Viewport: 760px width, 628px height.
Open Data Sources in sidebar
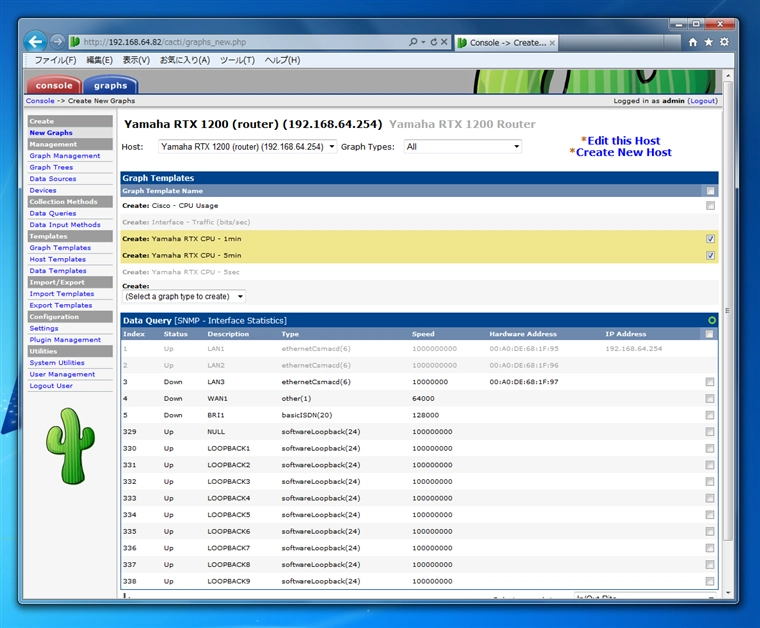[52, 179]
